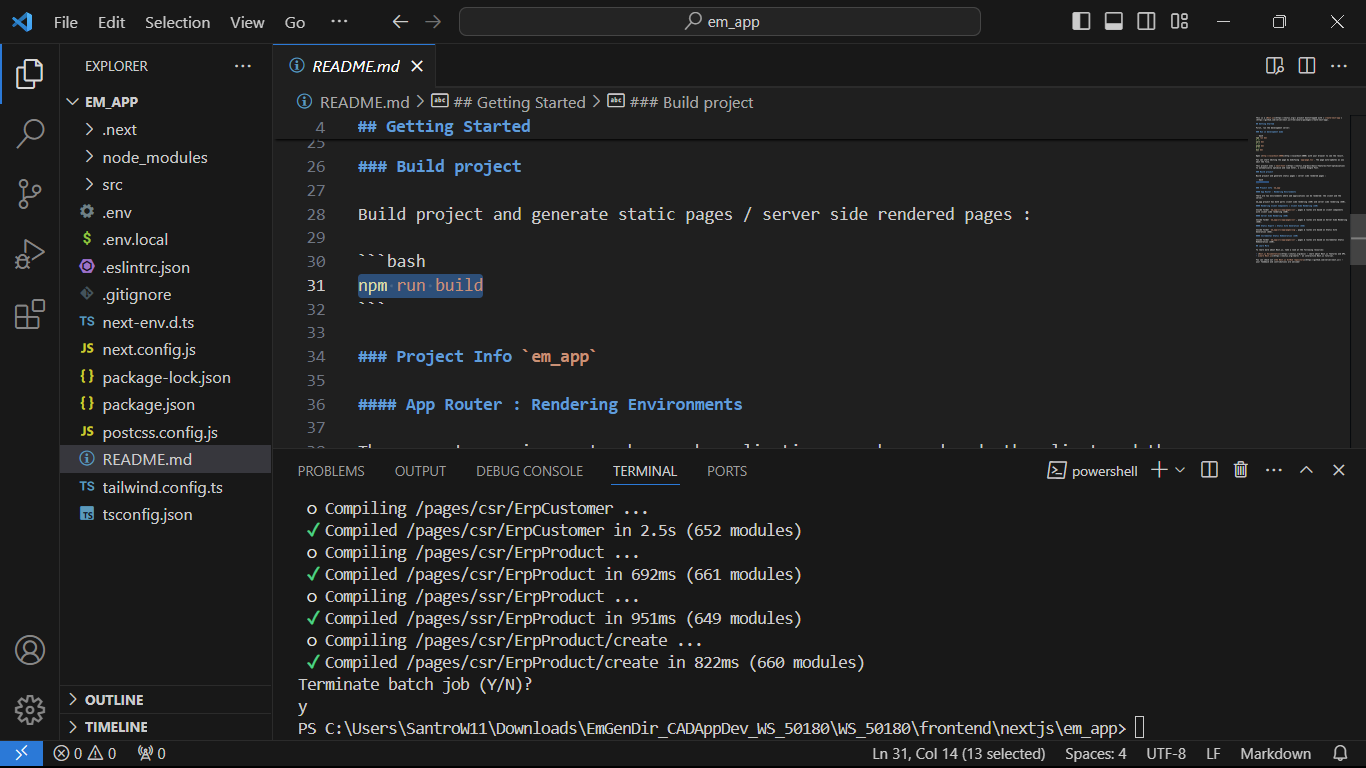Image resolution: width=1366 pixels, height=768 pixels.
Task: Open editor more actions ellipsis
Action: pos(1338,66)
